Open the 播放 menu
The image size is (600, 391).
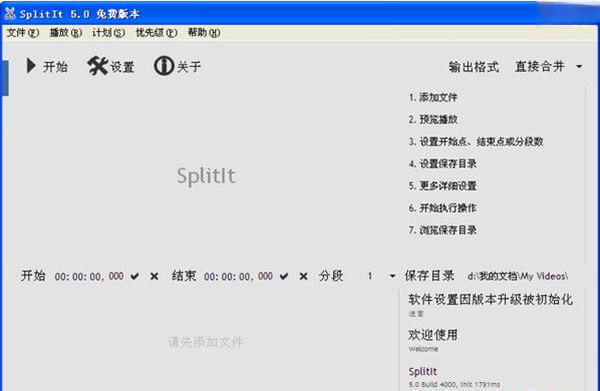click(x=66, y=33)
